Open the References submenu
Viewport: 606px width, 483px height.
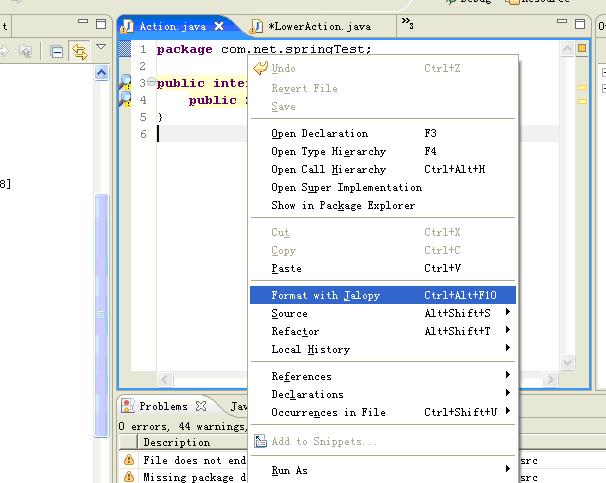coord(383,376)
